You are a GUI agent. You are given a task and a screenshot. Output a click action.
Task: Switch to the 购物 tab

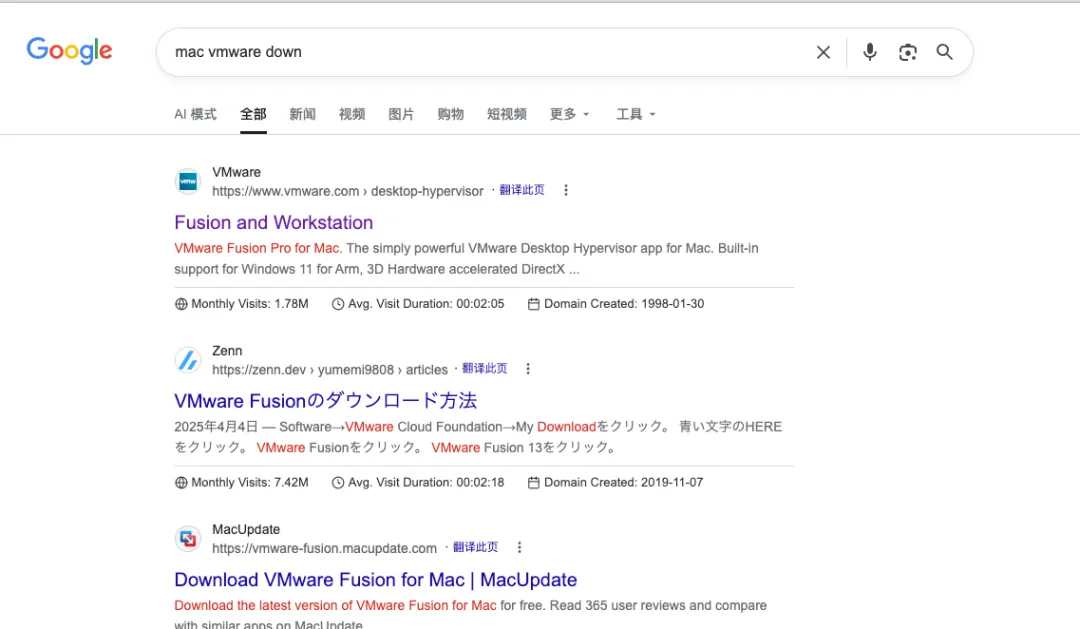[x=450, y=114]
